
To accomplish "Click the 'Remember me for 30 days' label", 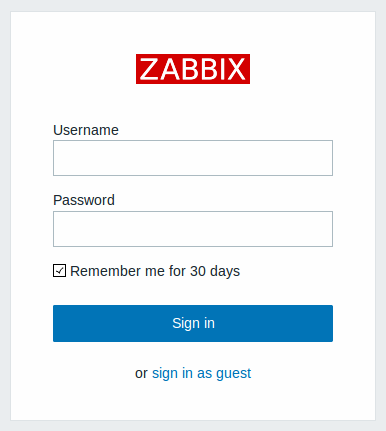I will tap(155, 271).
